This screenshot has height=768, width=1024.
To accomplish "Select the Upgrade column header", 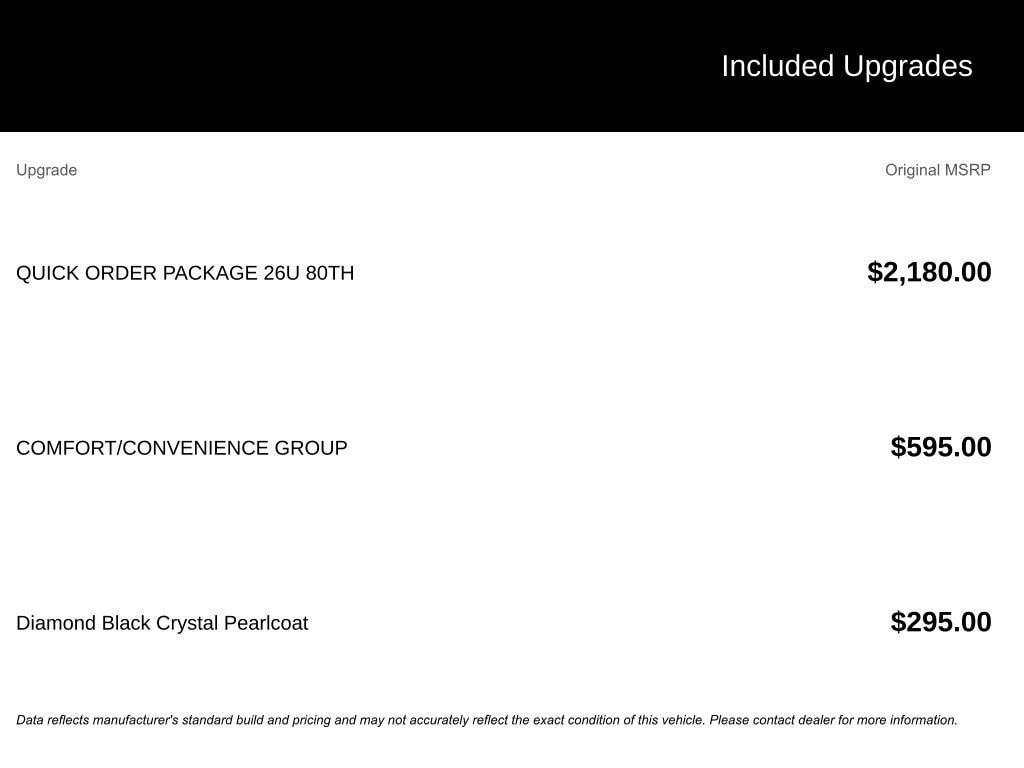I will [46, 170].
